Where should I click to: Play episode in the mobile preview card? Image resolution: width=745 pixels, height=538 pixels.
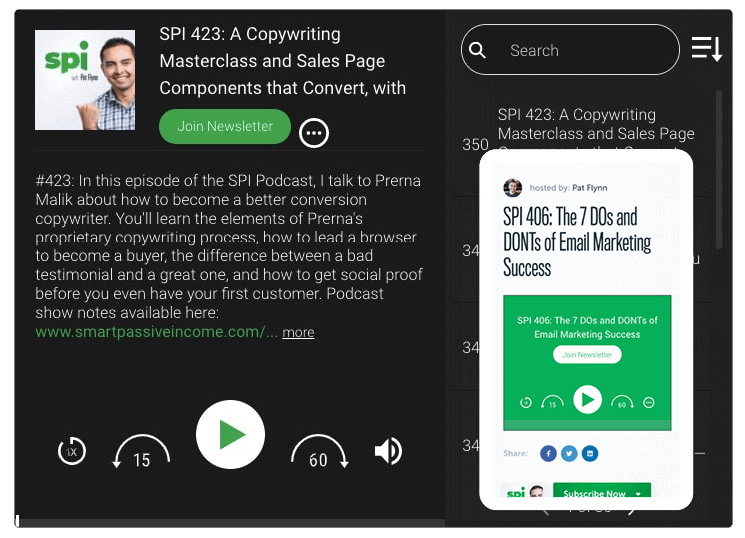coord(587,400)
